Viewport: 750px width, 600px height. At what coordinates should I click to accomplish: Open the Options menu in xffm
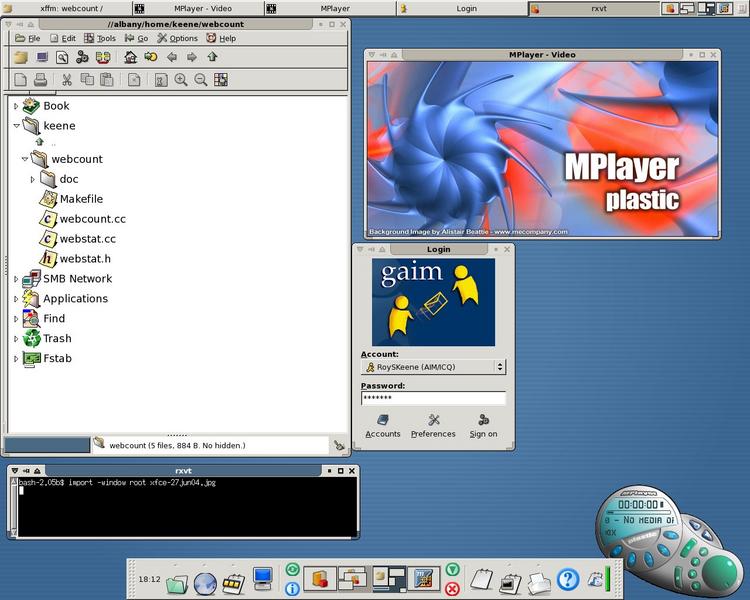click(177, 38)
